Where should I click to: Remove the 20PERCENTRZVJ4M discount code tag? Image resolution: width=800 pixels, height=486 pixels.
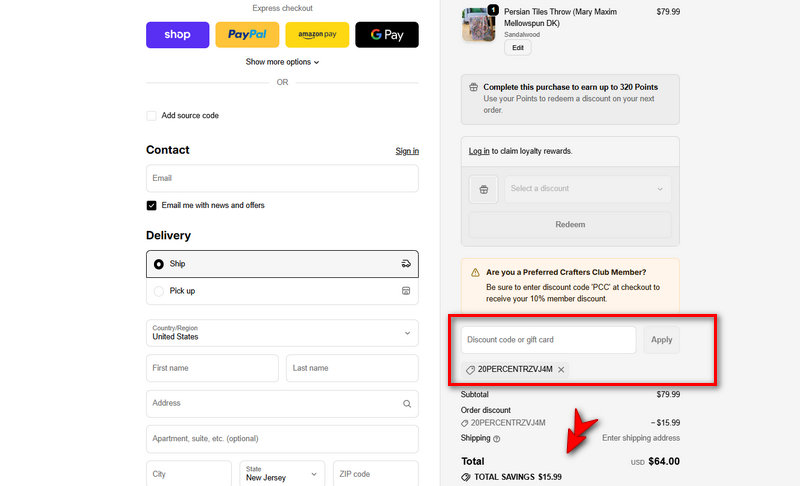[561, 370]
